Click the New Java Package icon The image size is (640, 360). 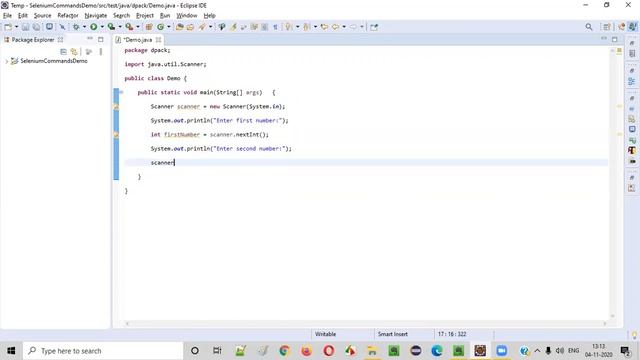149,27
